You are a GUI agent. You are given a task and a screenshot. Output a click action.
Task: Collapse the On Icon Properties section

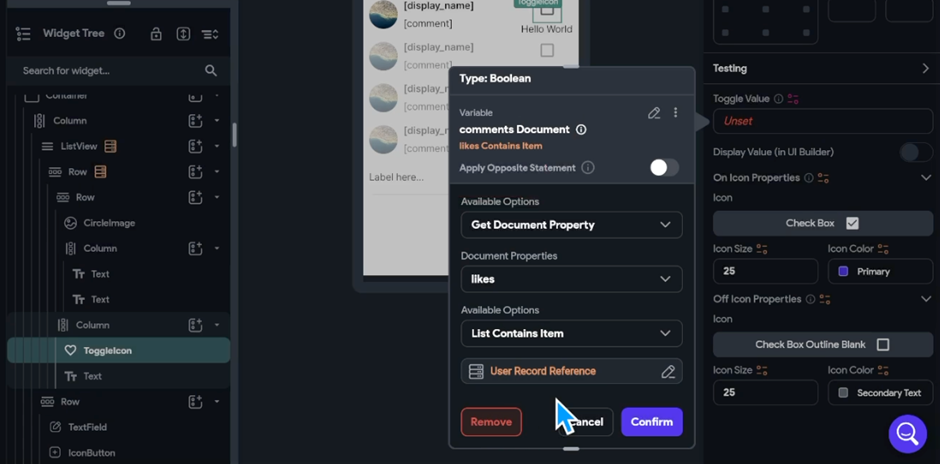[x=926, y=178]
